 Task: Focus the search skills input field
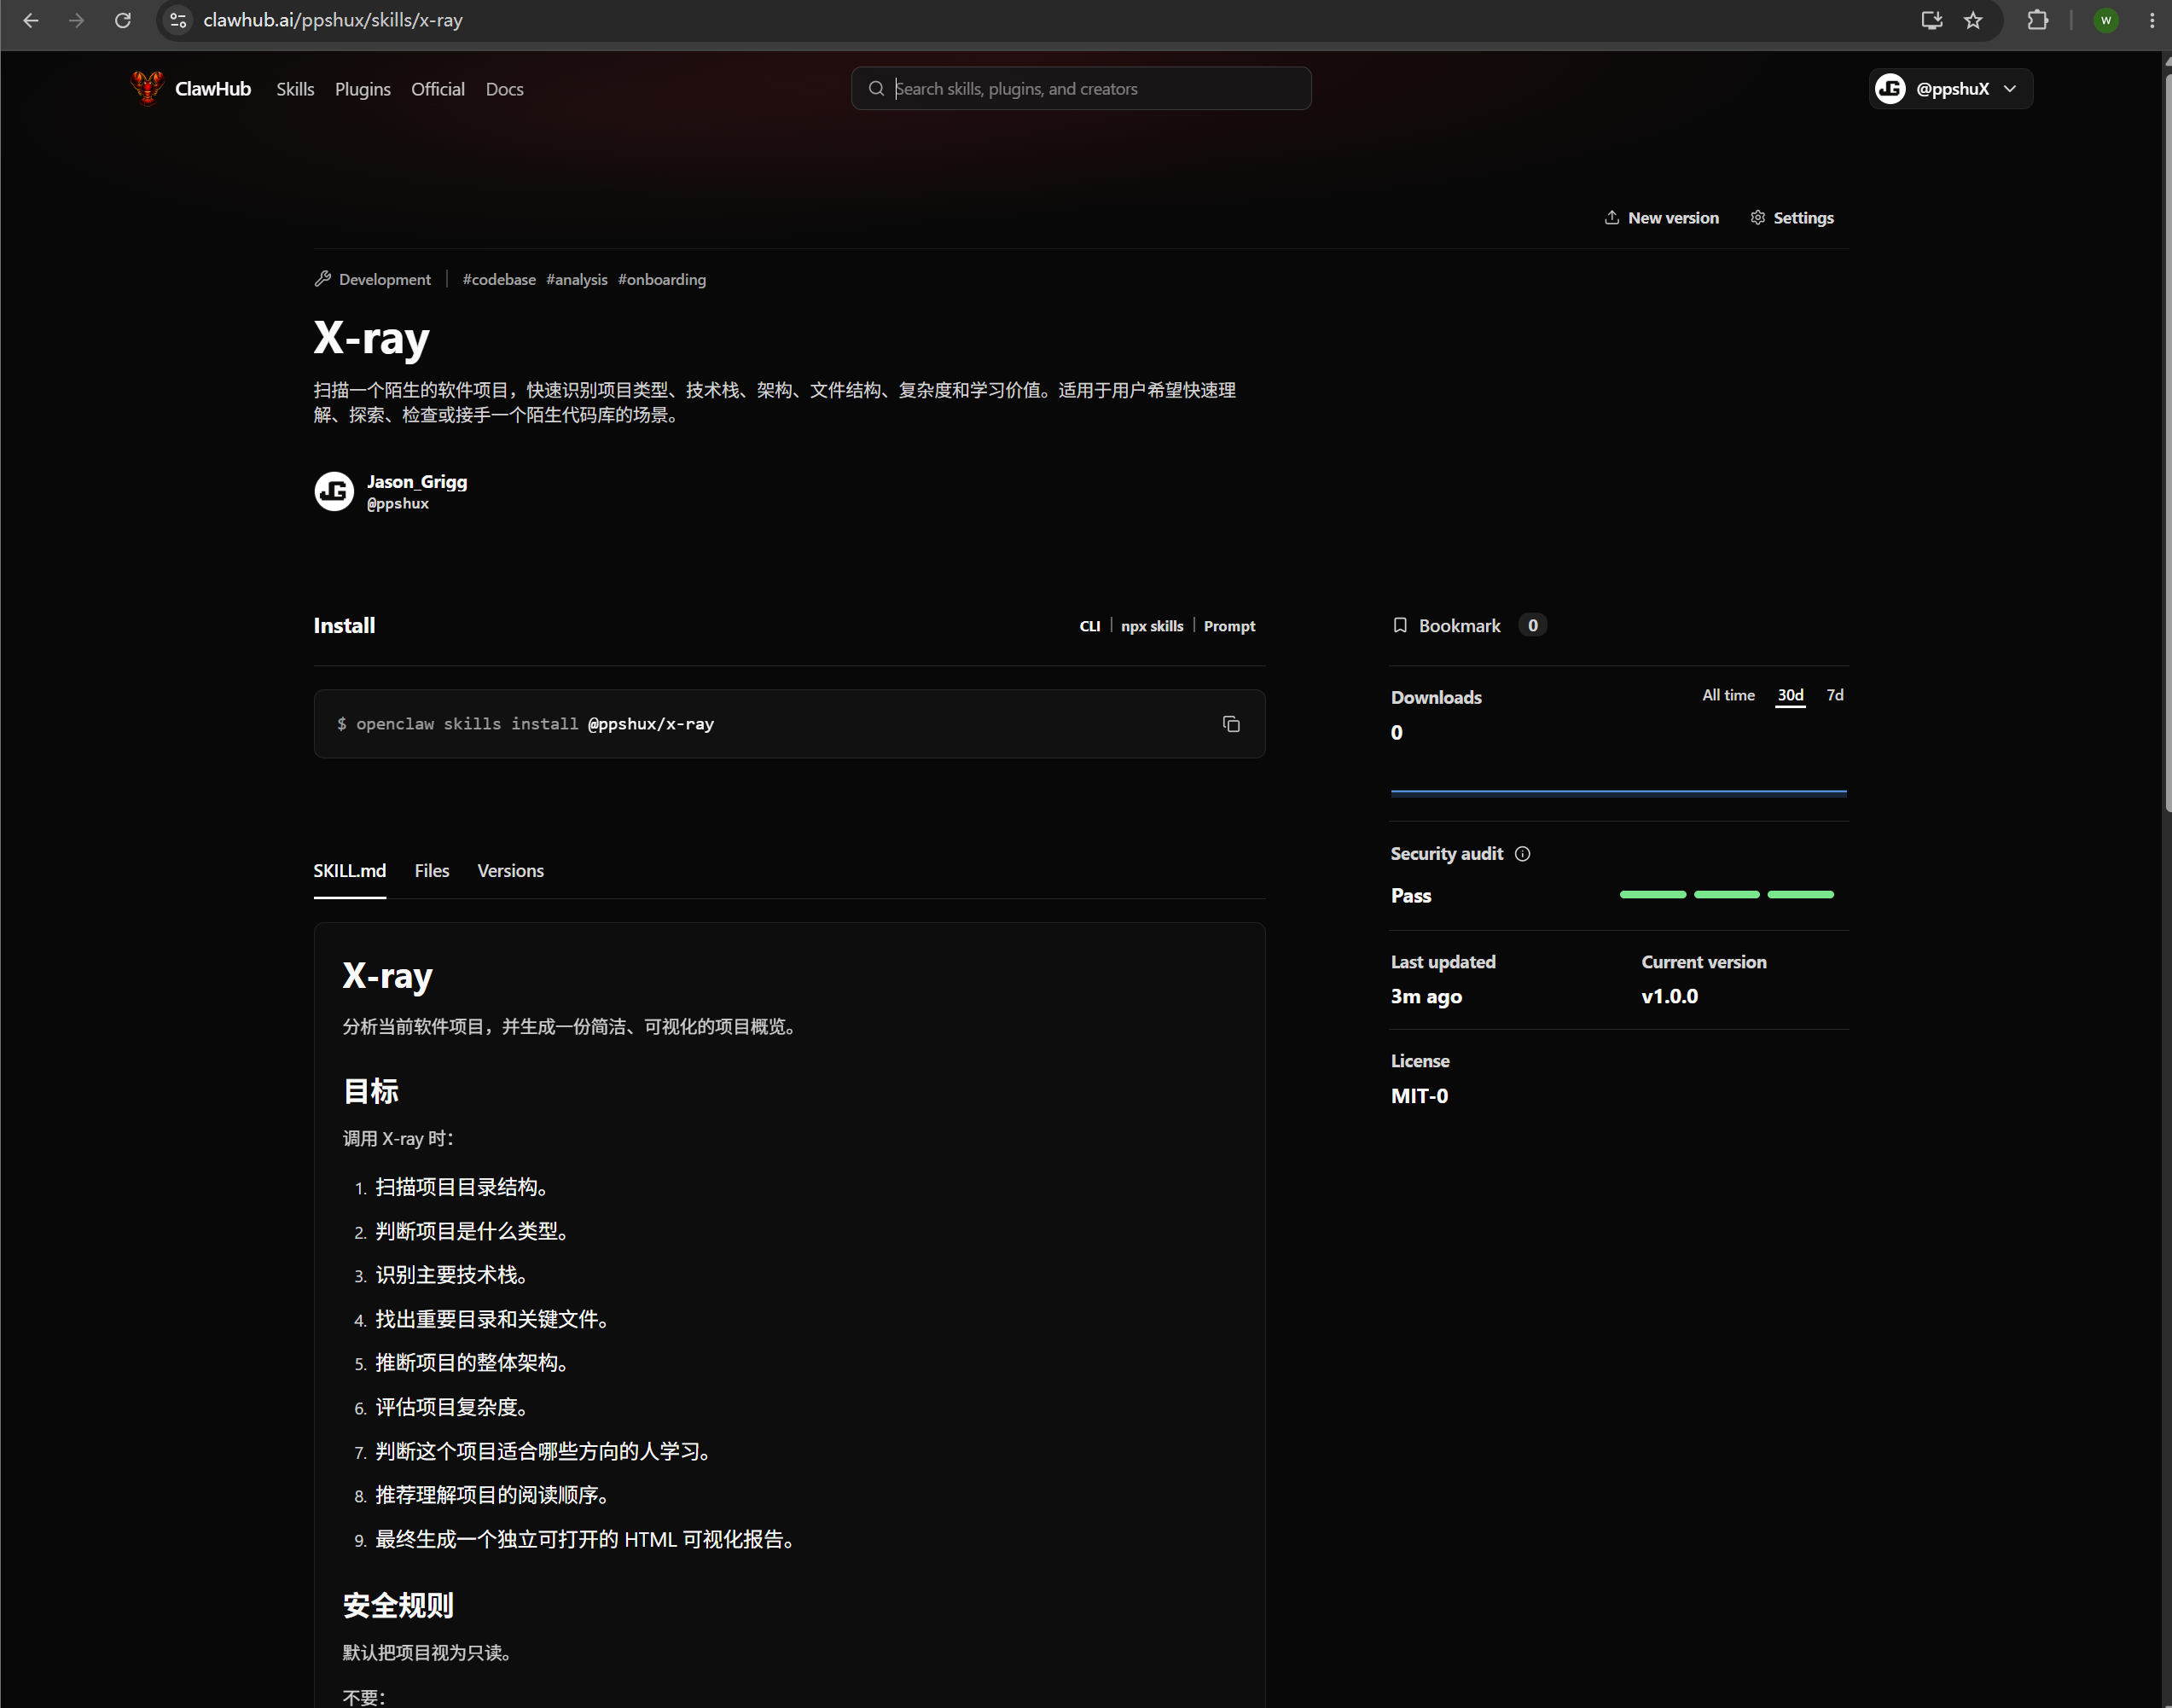click(x=1081, y=89)
